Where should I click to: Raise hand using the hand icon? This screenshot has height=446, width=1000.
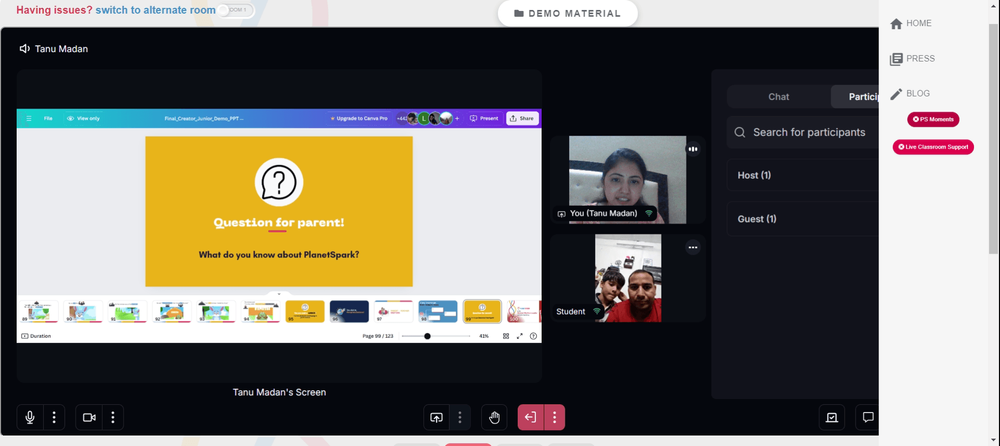494,417
